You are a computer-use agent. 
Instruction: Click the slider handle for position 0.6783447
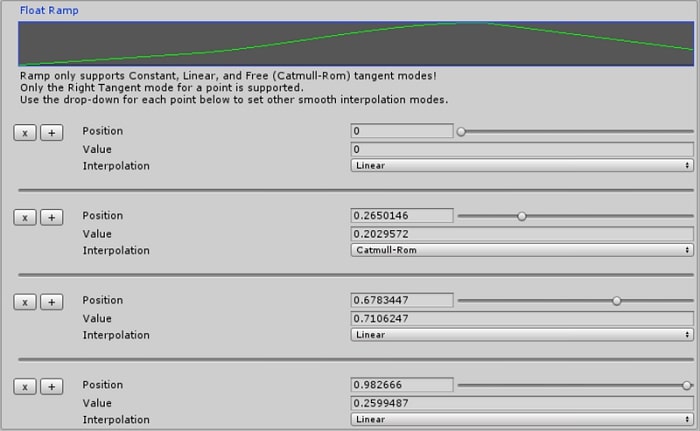[617, 301]
